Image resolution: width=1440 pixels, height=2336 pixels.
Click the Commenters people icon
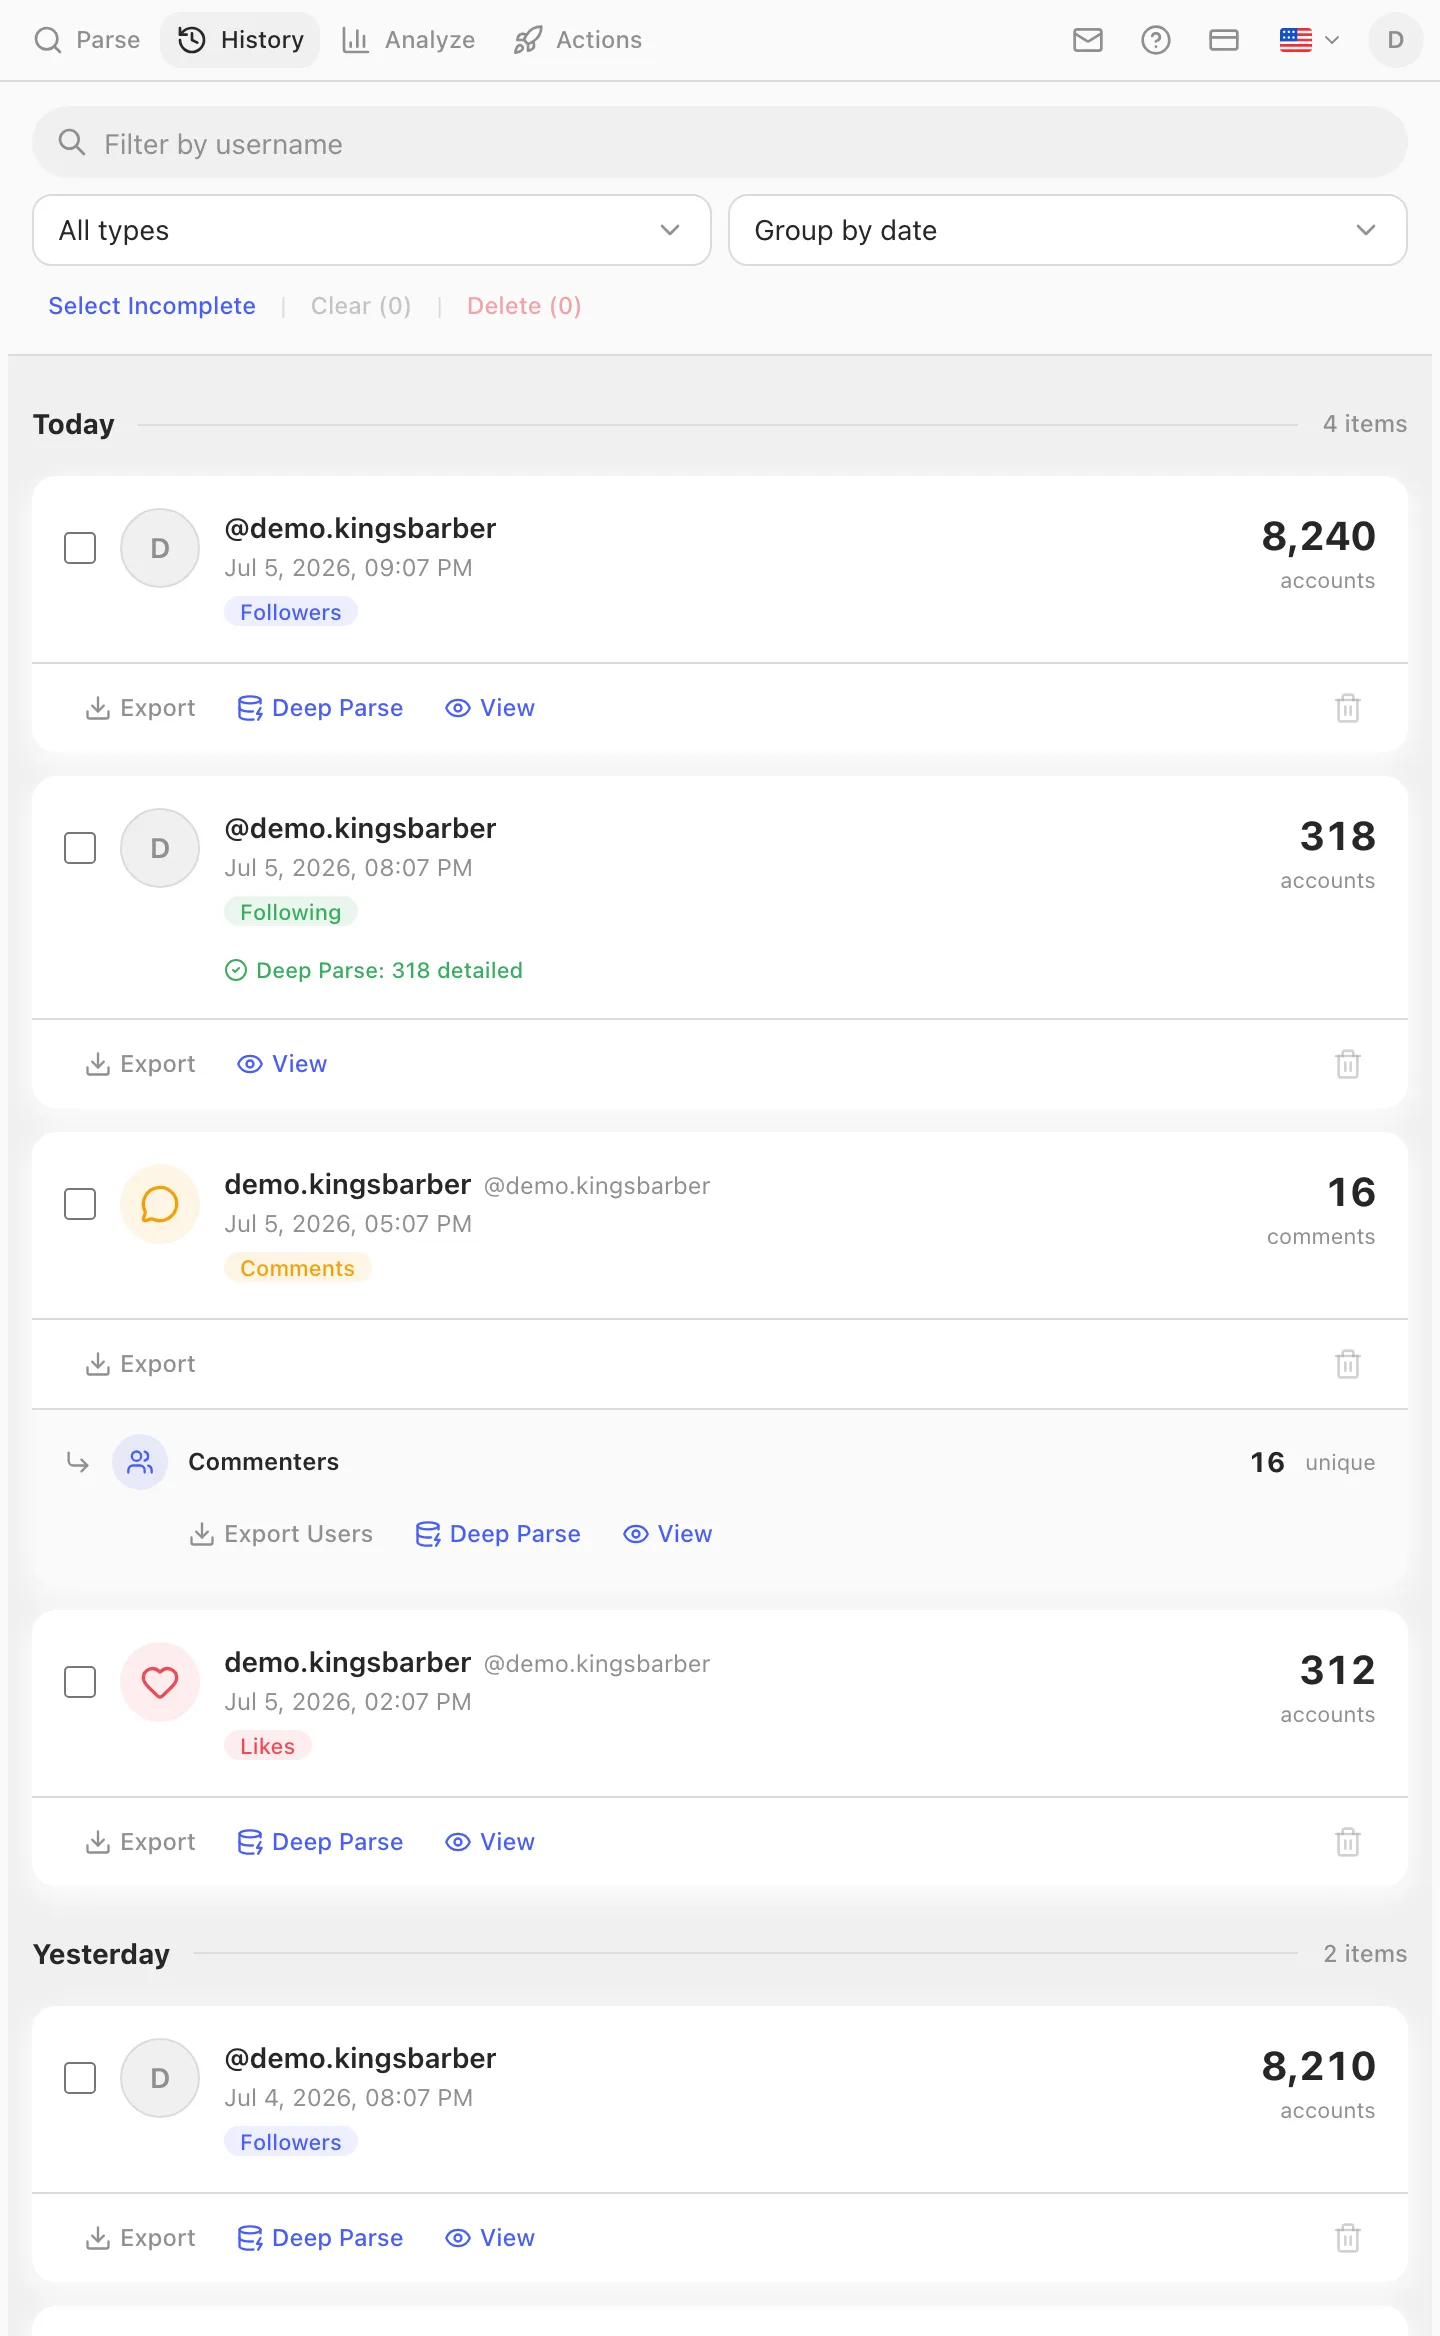tap(140, 1462)
